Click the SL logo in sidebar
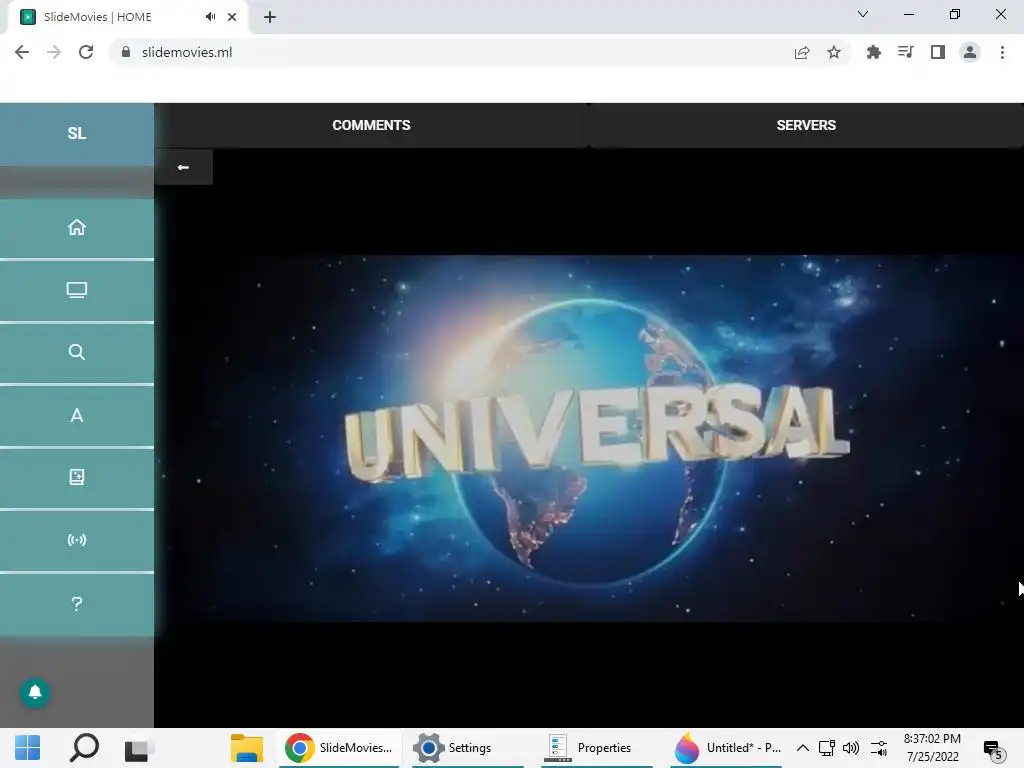 tap(76, 133)
